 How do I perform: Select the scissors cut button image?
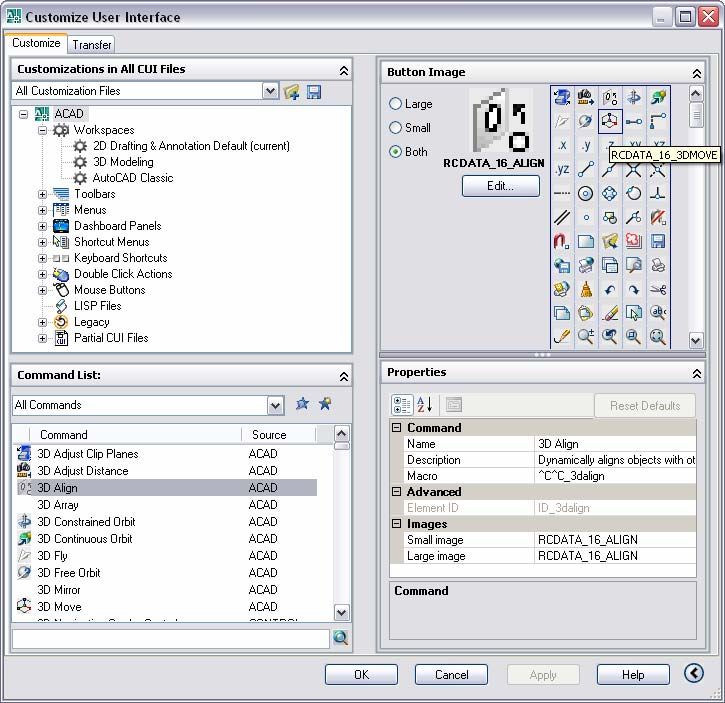657,290
